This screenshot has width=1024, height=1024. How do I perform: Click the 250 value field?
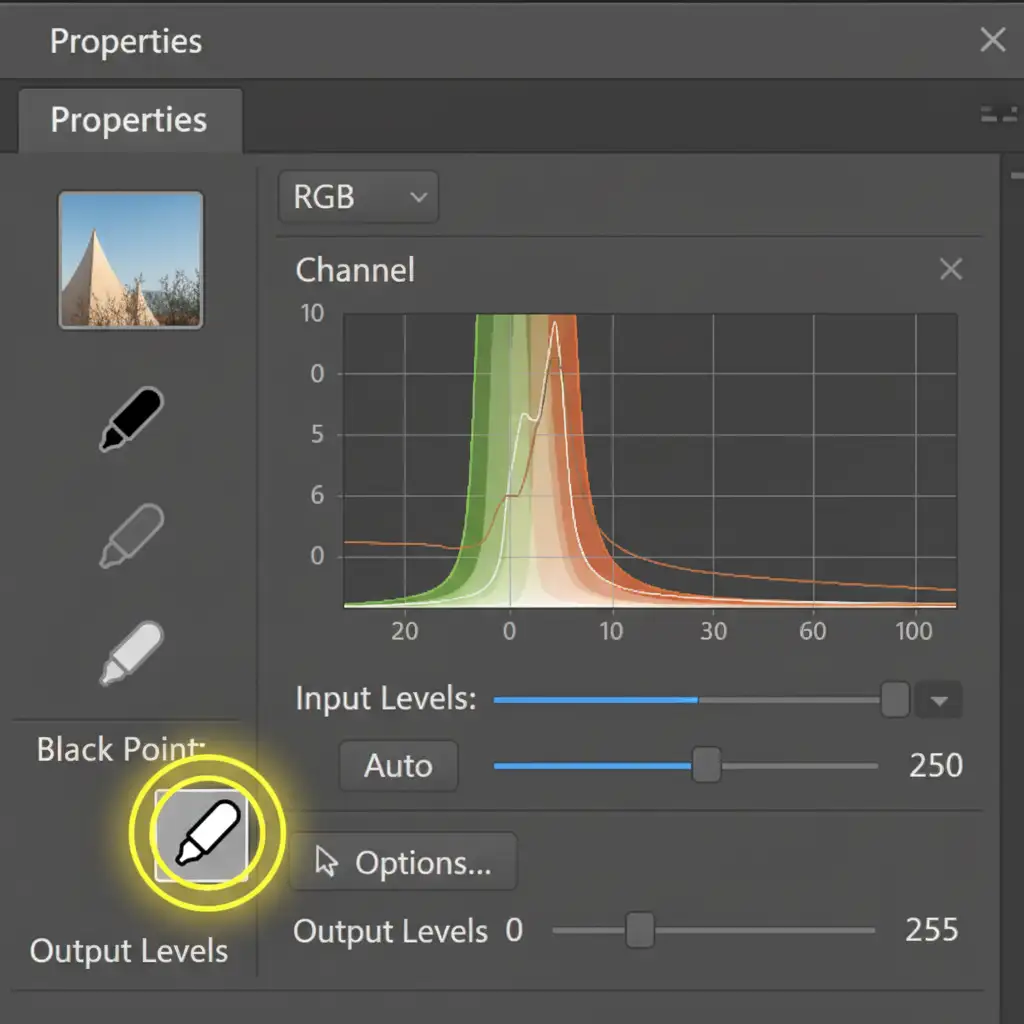tap(935, 766)
